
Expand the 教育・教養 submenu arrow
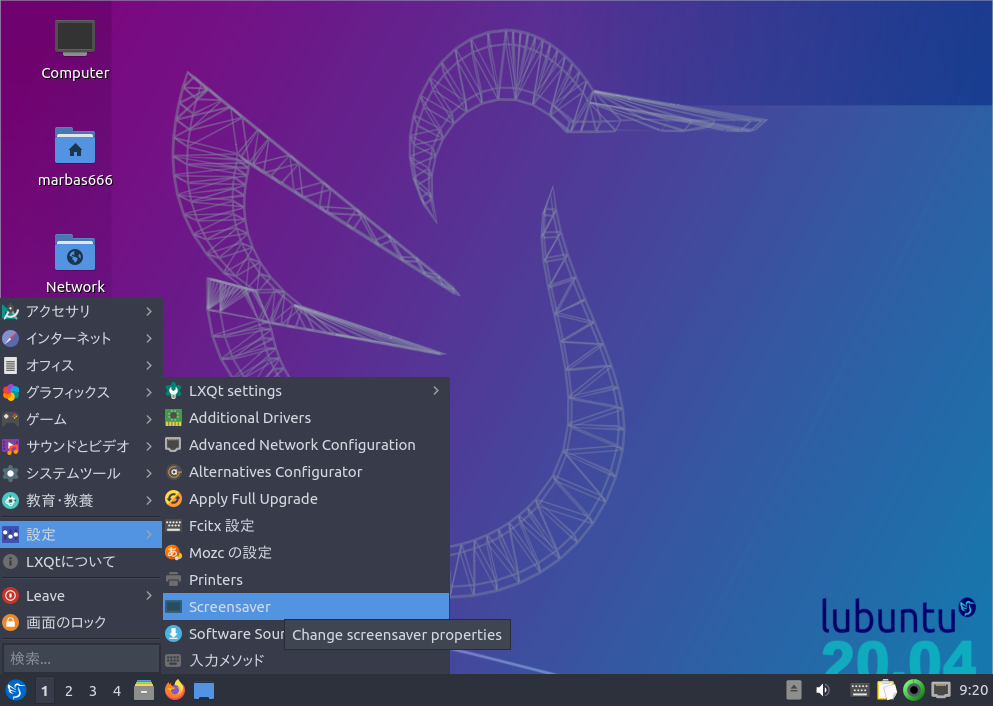pyautogui.click(x=149, y=500)
